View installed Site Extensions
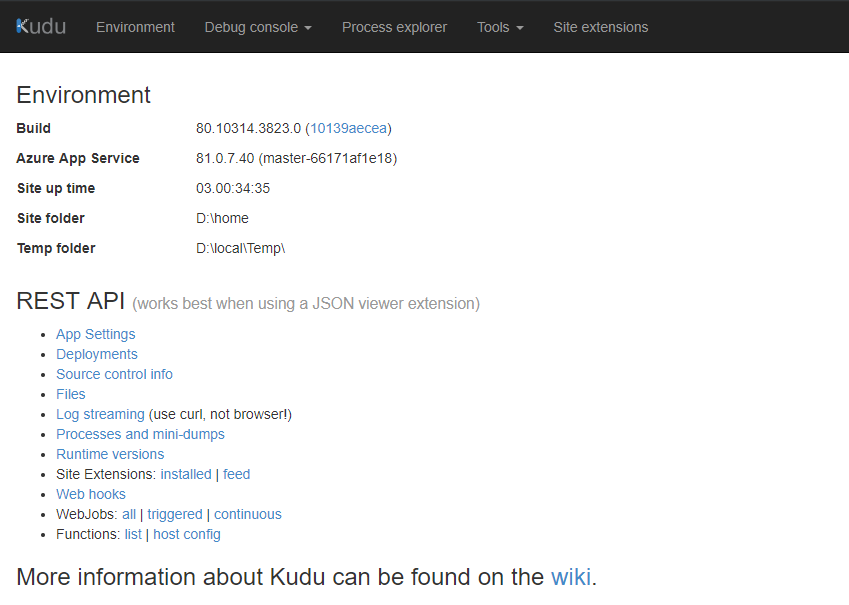The width and height of the screenshot is (849, 605). click(186, 474)
